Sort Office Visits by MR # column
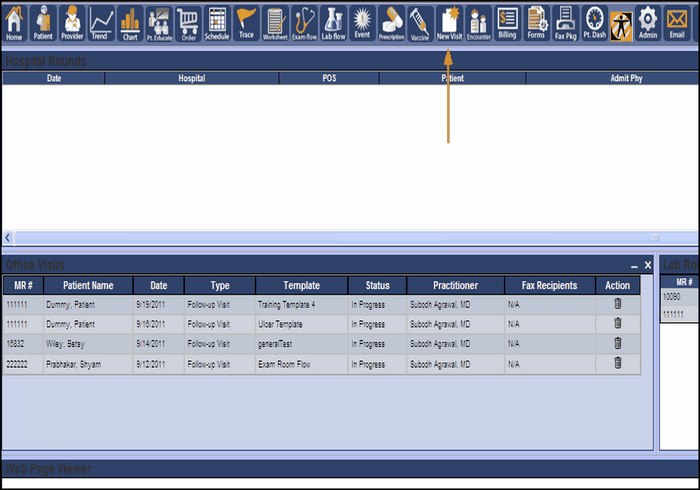700x490 pixels. coord(23,286)
